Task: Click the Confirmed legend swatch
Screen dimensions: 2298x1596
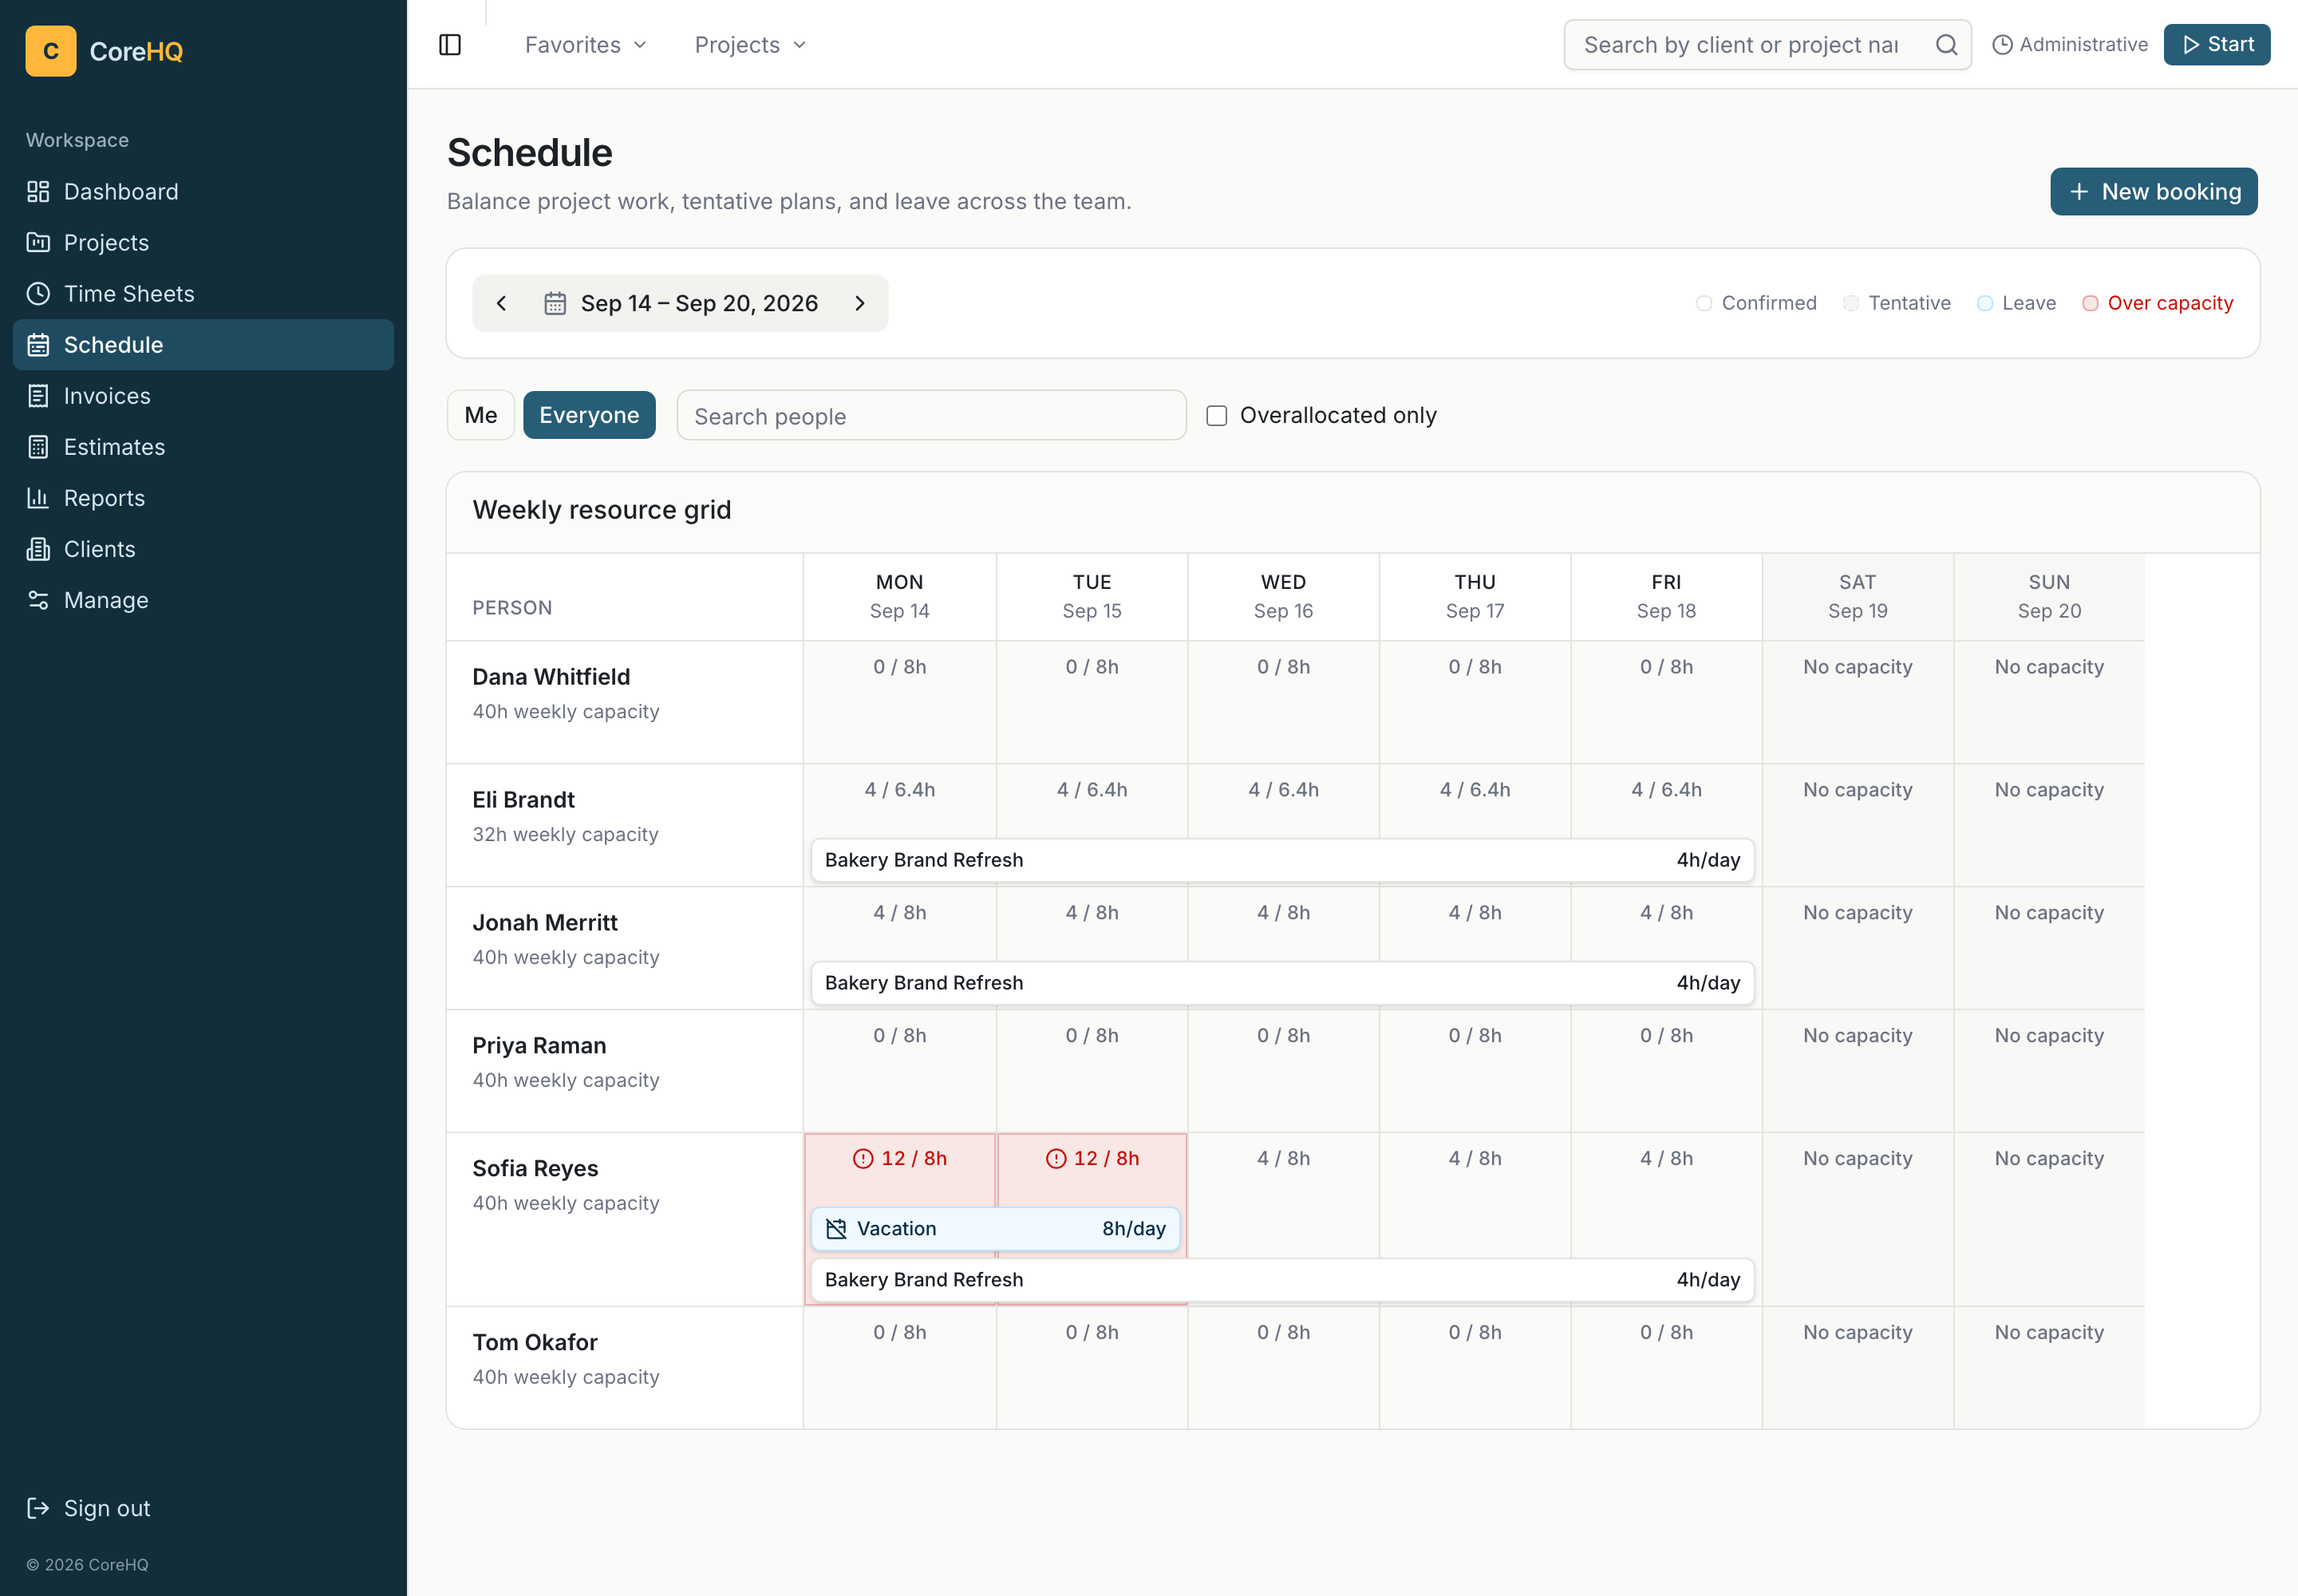Action: pos(1704,303)
